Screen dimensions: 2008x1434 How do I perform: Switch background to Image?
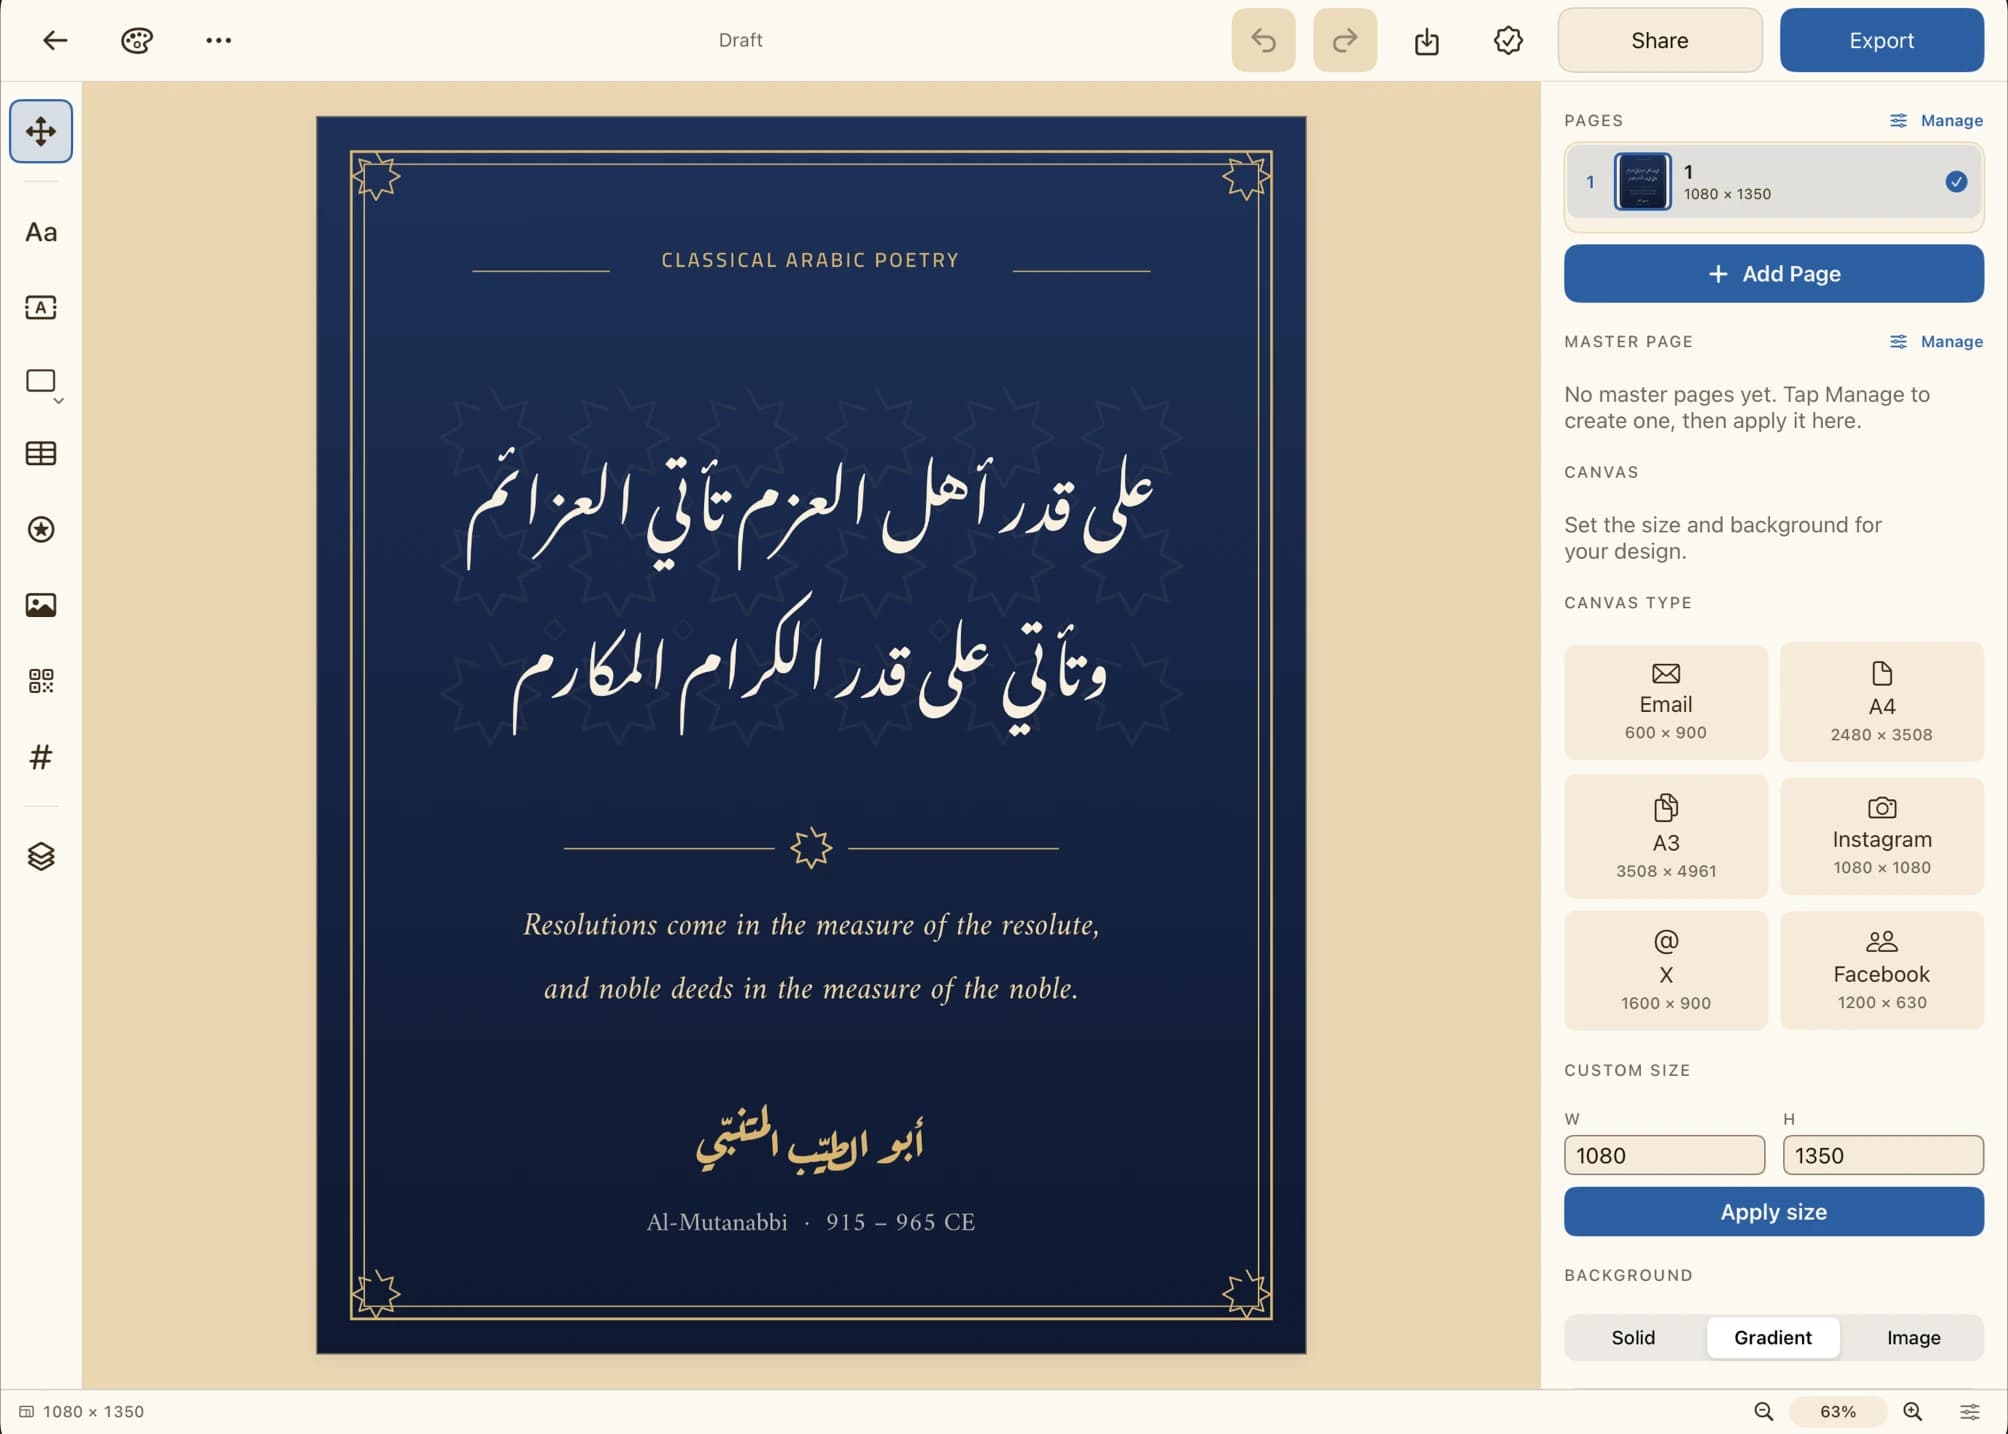pos(1913,1338)
